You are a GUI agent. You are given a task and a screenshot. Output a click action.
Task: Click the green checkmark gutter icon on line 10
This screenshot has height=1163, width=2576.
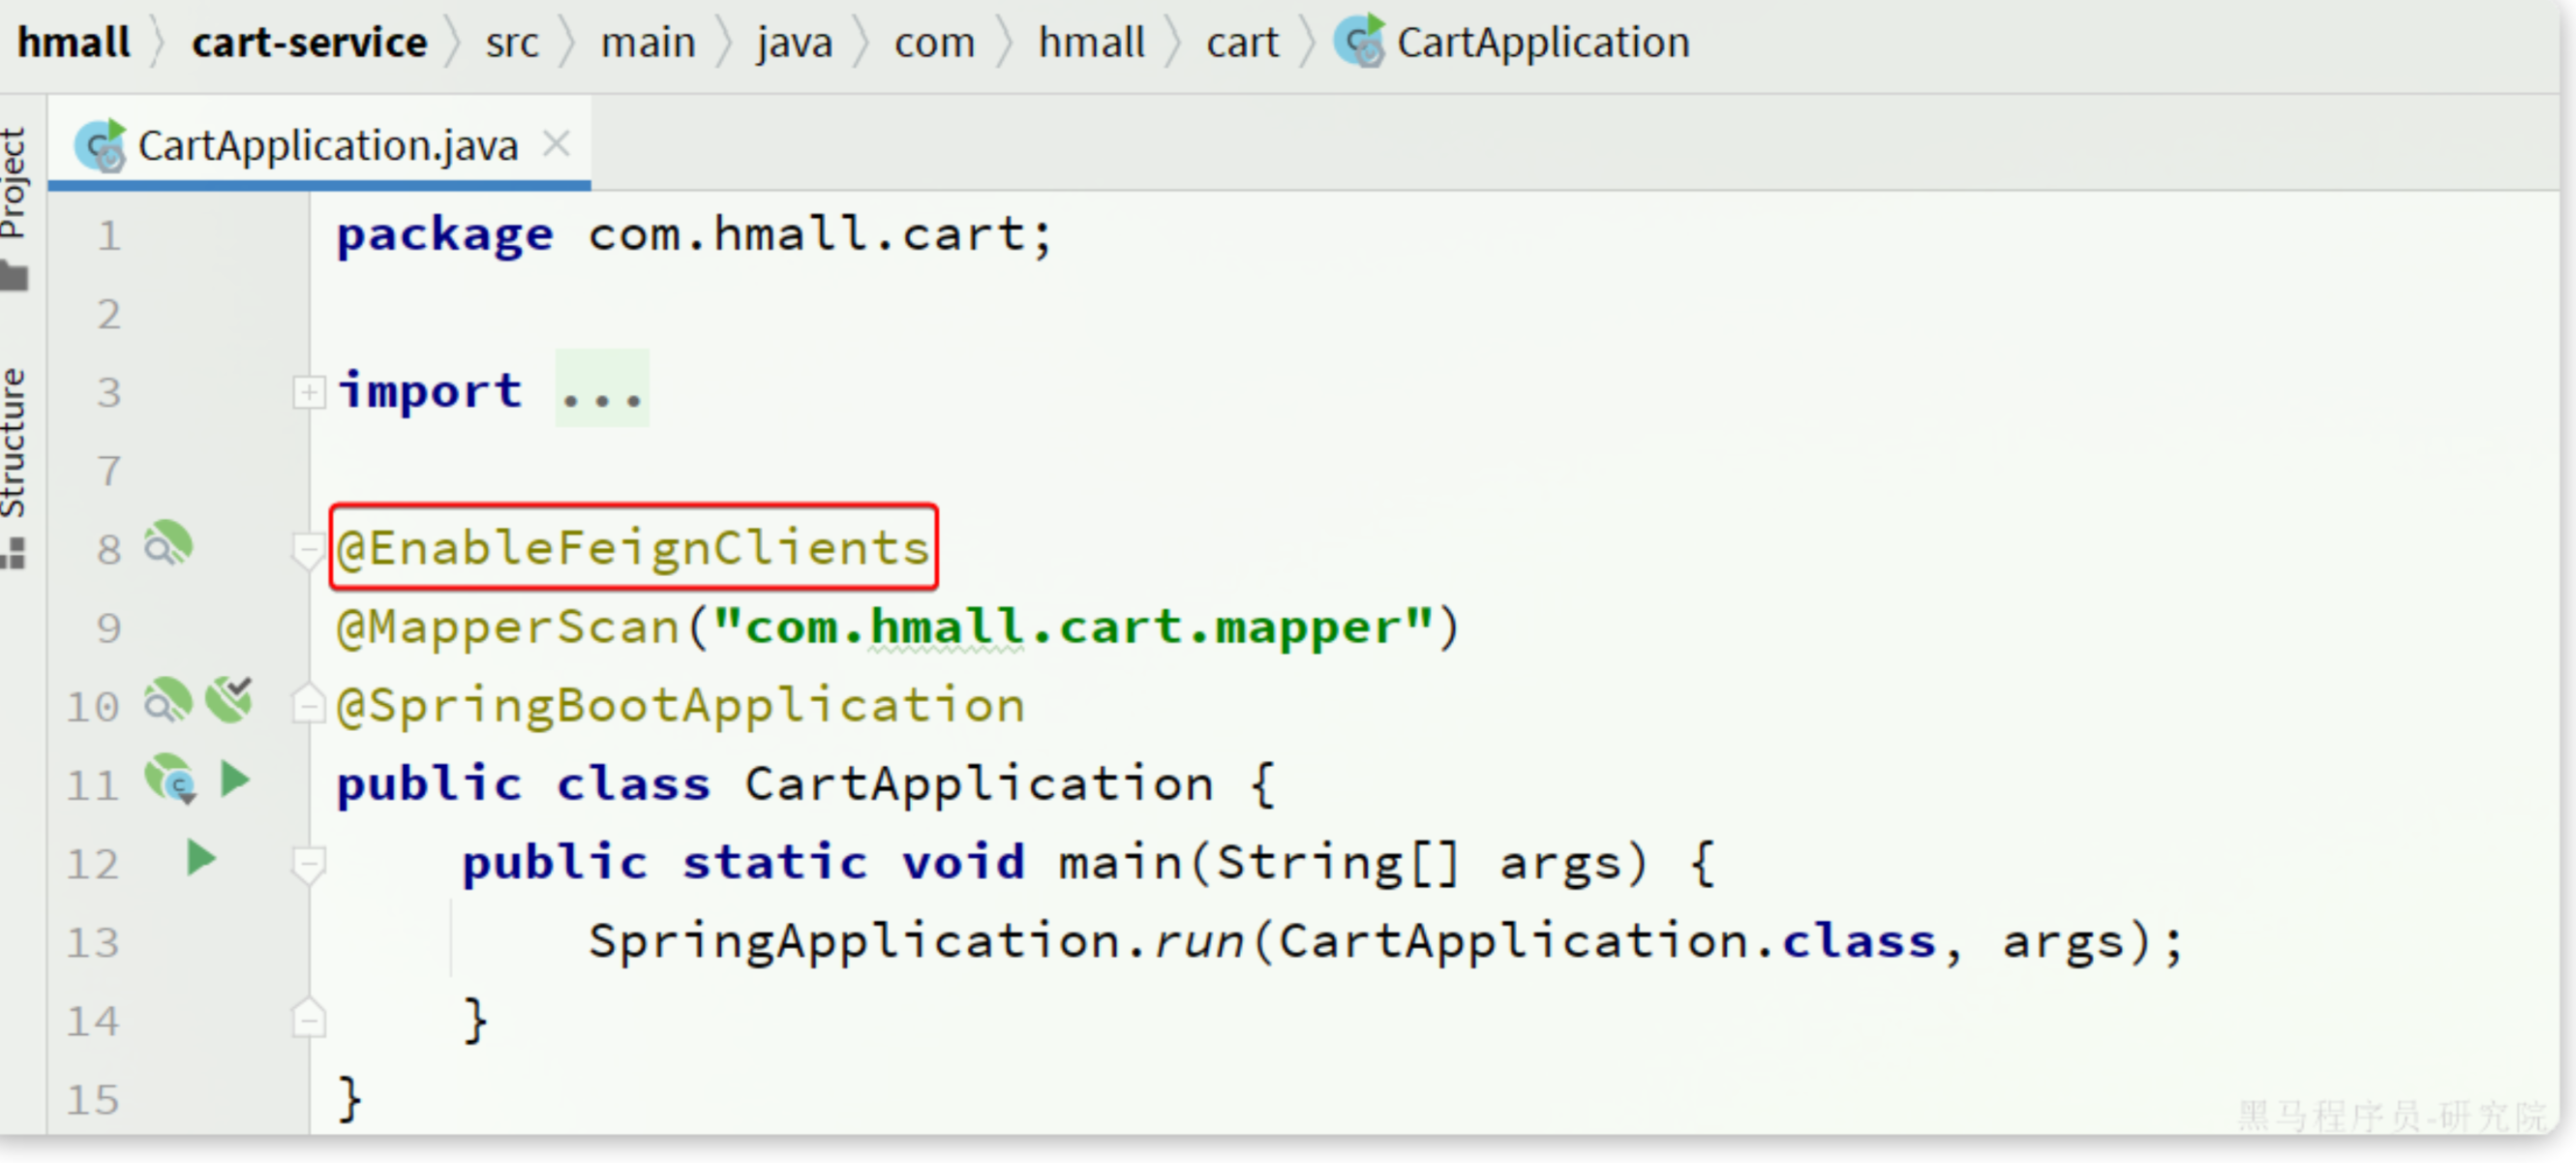pyautogui.click(x=229, y=699)
